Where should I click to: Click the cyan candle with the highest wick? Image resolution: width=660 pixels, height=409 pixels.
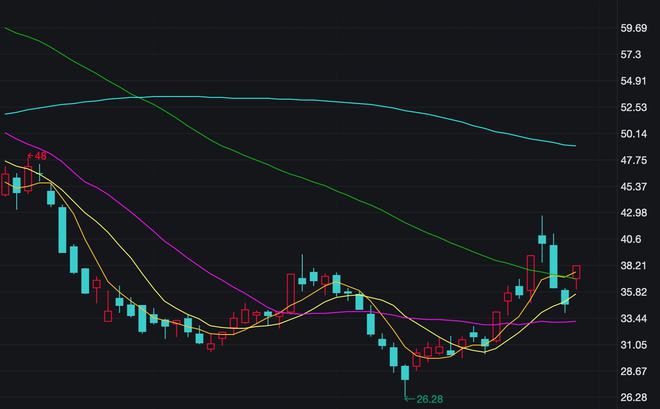[x=542, y=239]
